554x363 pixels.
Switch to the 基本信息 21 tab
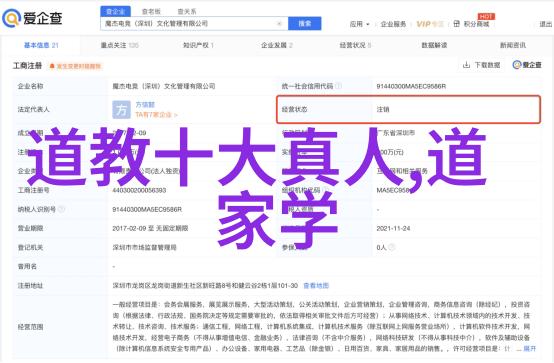(x=41, y=45)
